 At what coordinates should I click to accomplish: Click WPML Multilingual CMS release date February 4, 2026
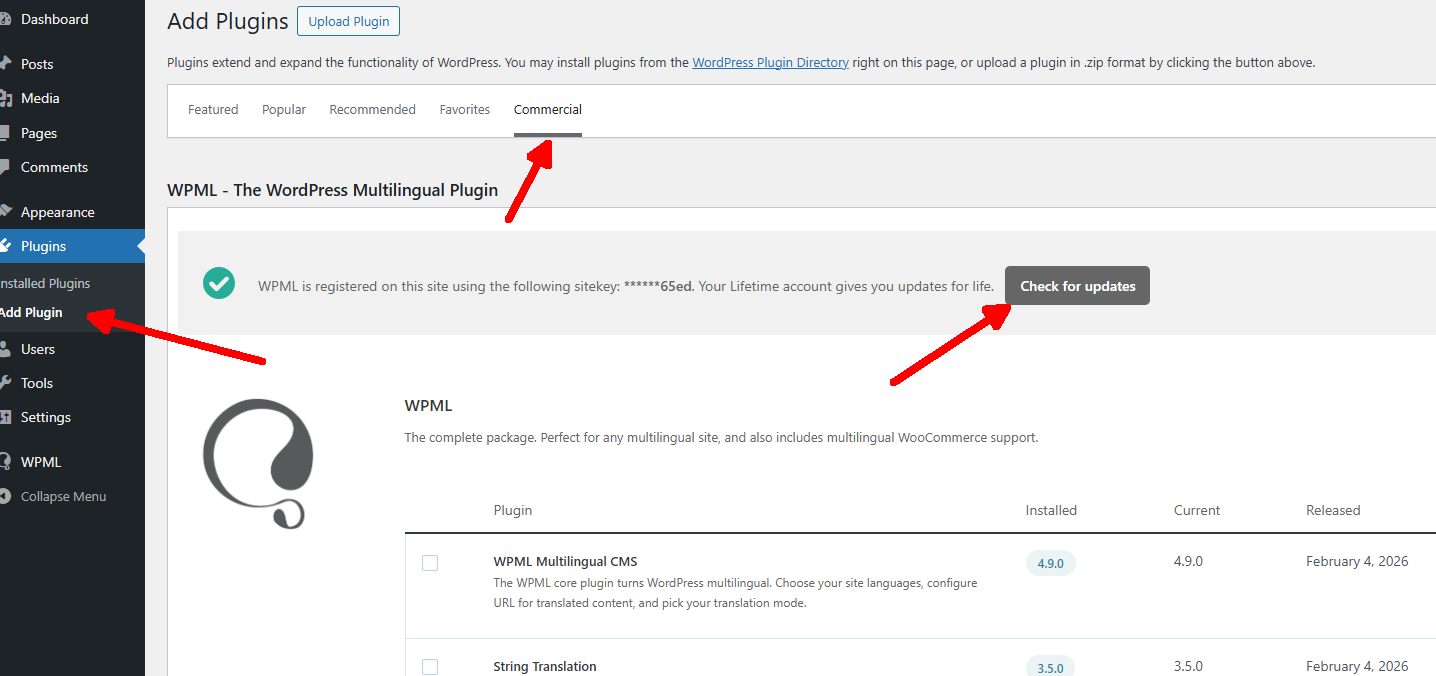(x=1357, y=562)
